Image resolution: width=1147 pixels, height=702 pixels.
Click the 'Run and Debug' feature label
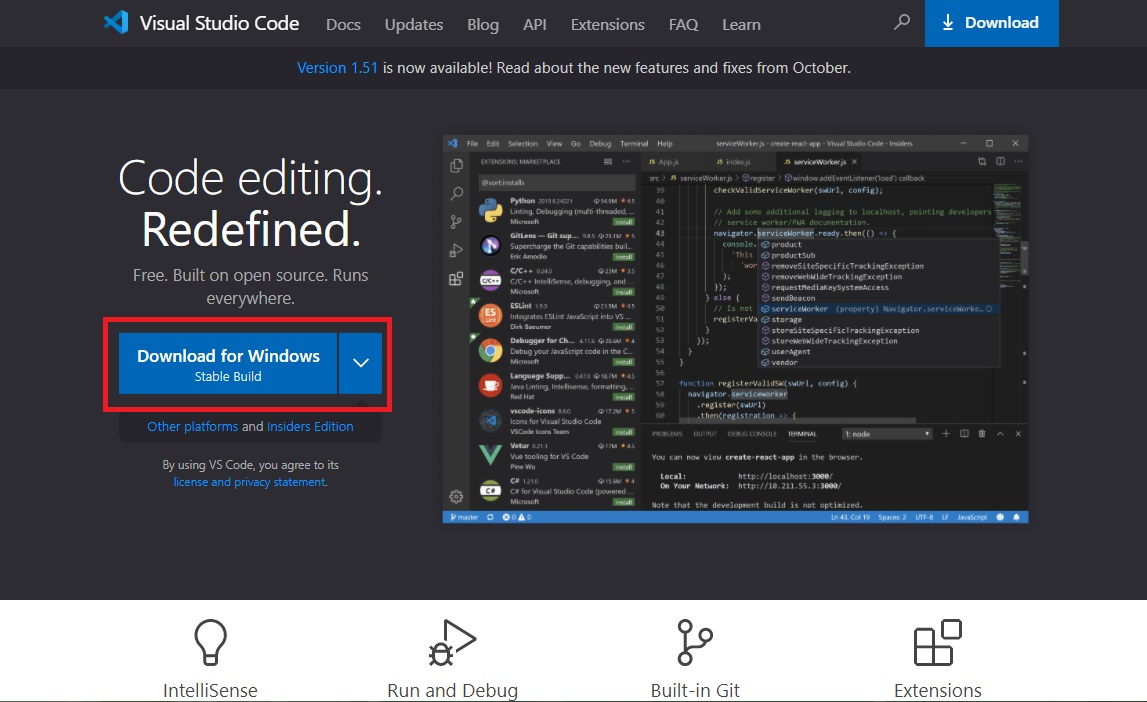[x=452, y=690]
